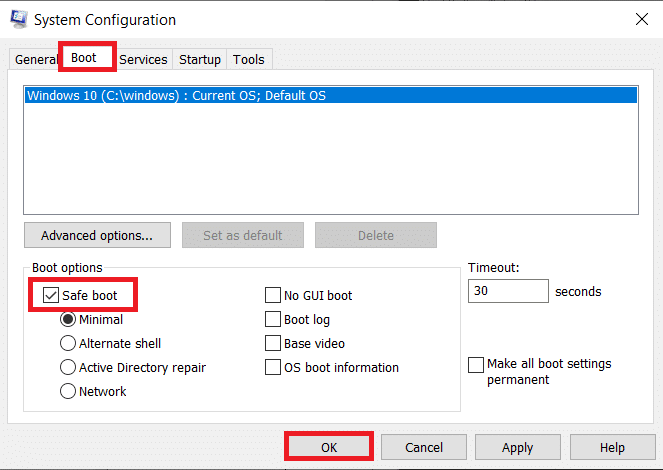Open Advanced options button
Screen dimensions: 663x470
click(97, 236)
